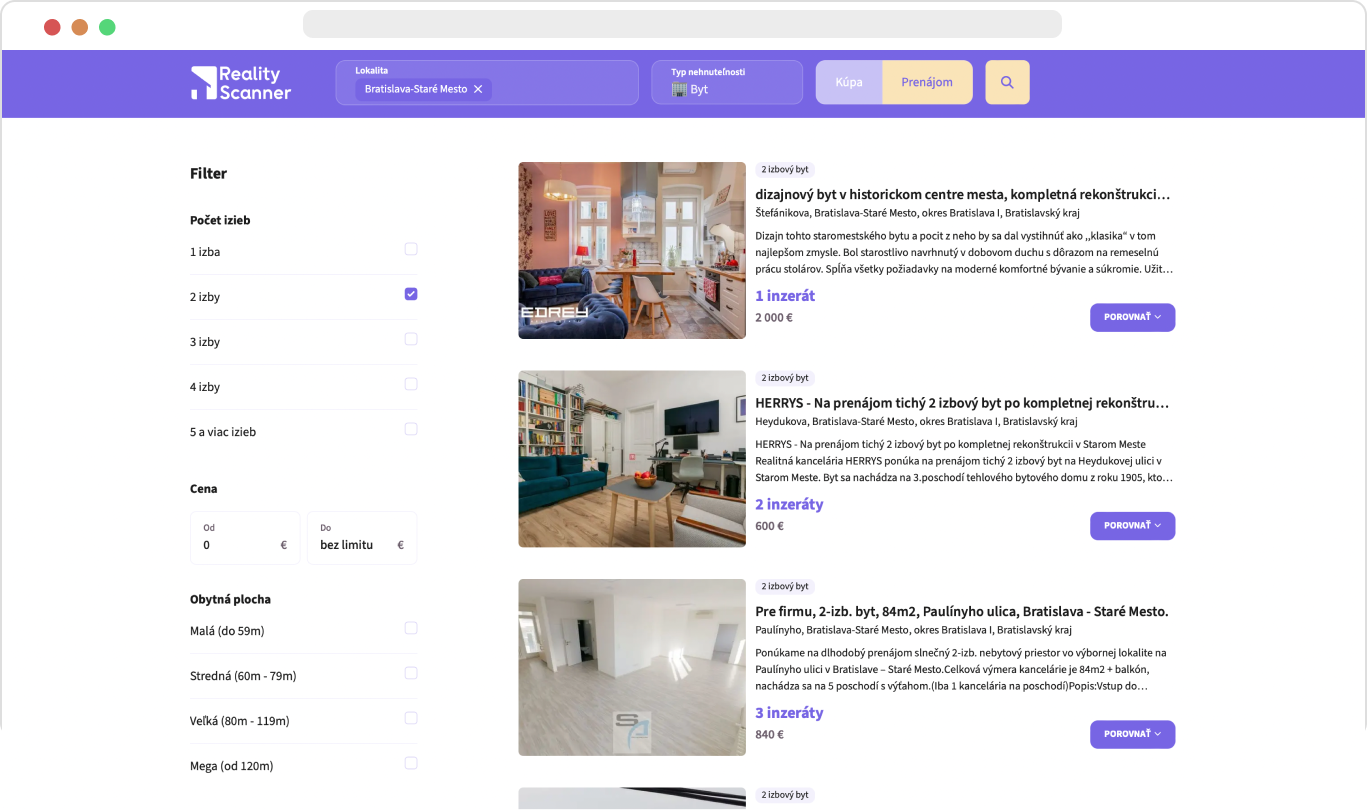The image size is (1367, 810).
Task: Click the green window maximize dot
Action: tap(107, 27)
